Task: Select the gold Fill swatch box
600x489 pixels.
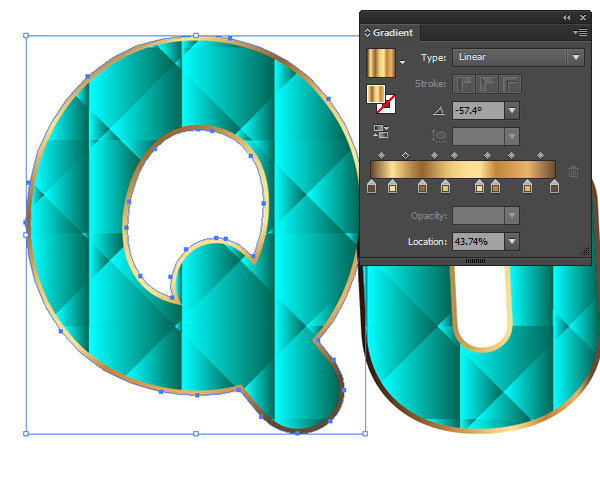Action: point(376,94)
